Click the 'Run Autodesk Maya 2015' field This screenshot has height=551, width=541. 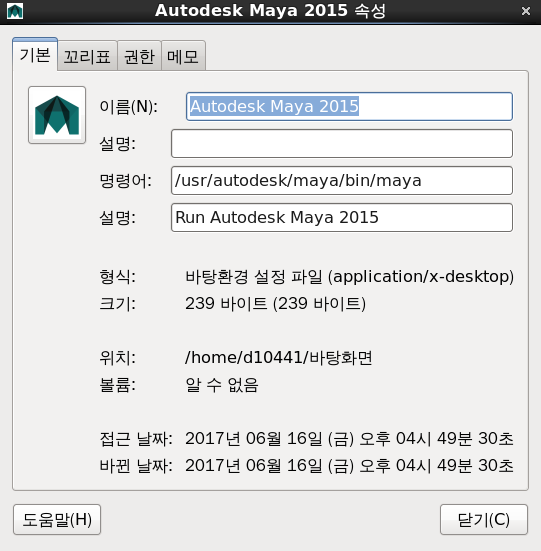342,218
